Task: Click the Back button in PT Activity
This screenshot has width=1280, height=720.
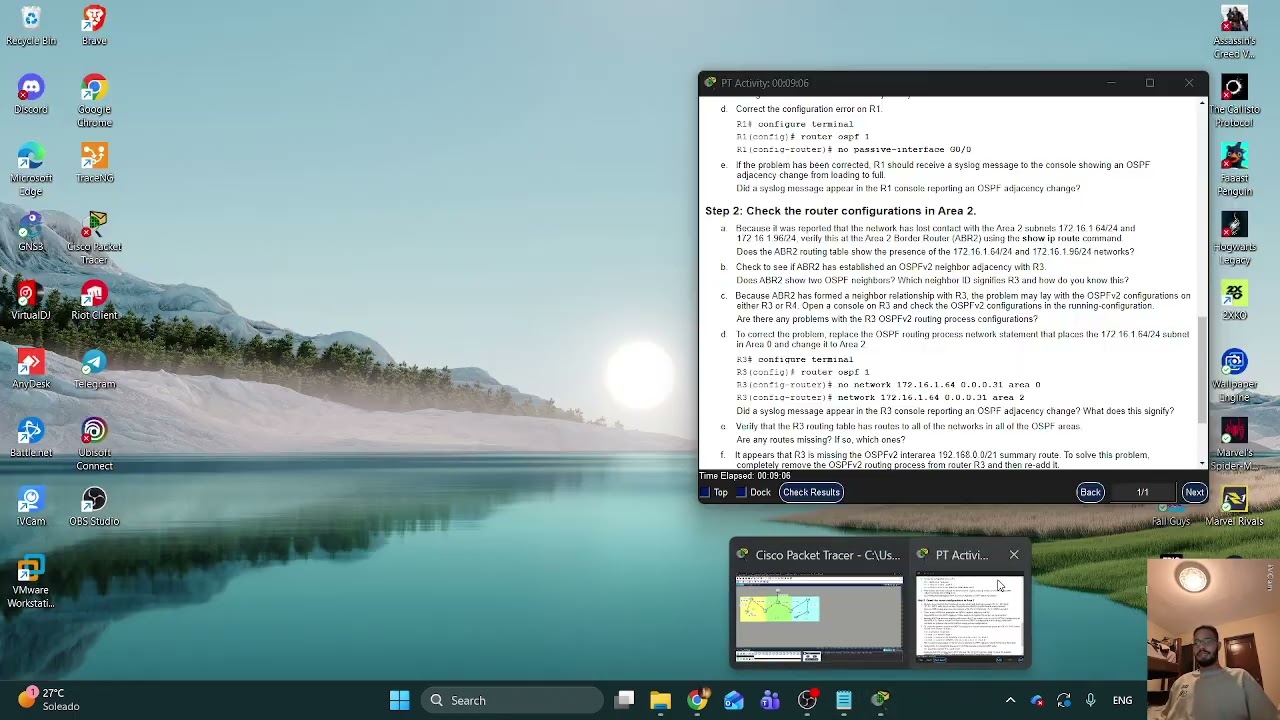Action: (x=1090, y=492)
